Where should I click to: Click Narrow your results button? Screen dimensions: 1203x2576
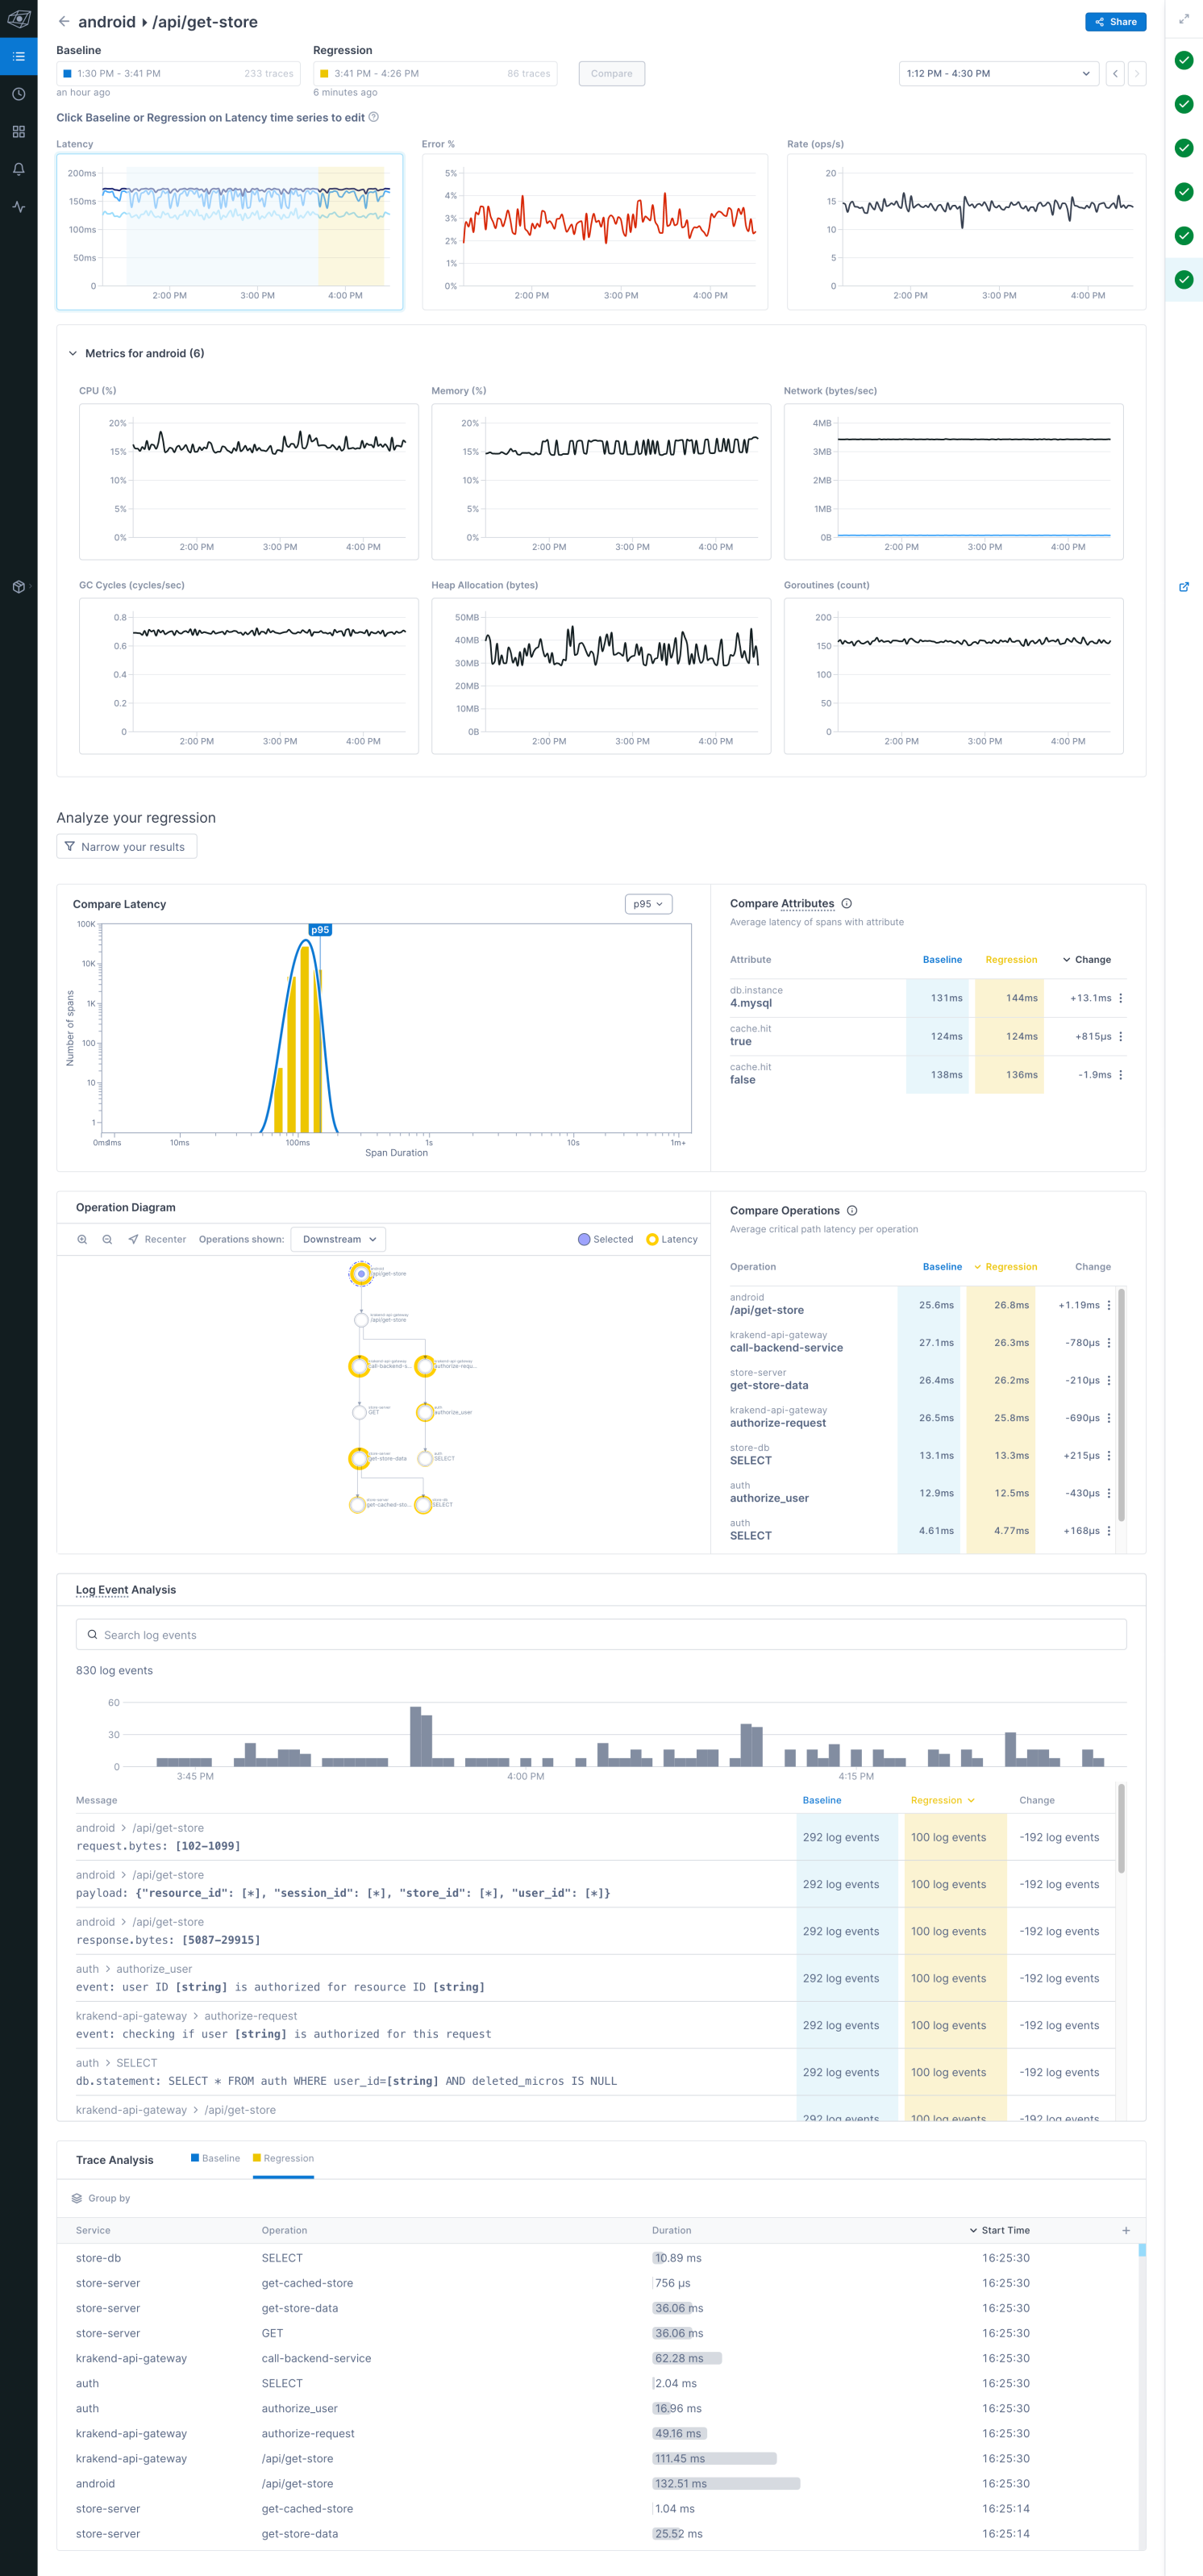click(x=126, y=846)
